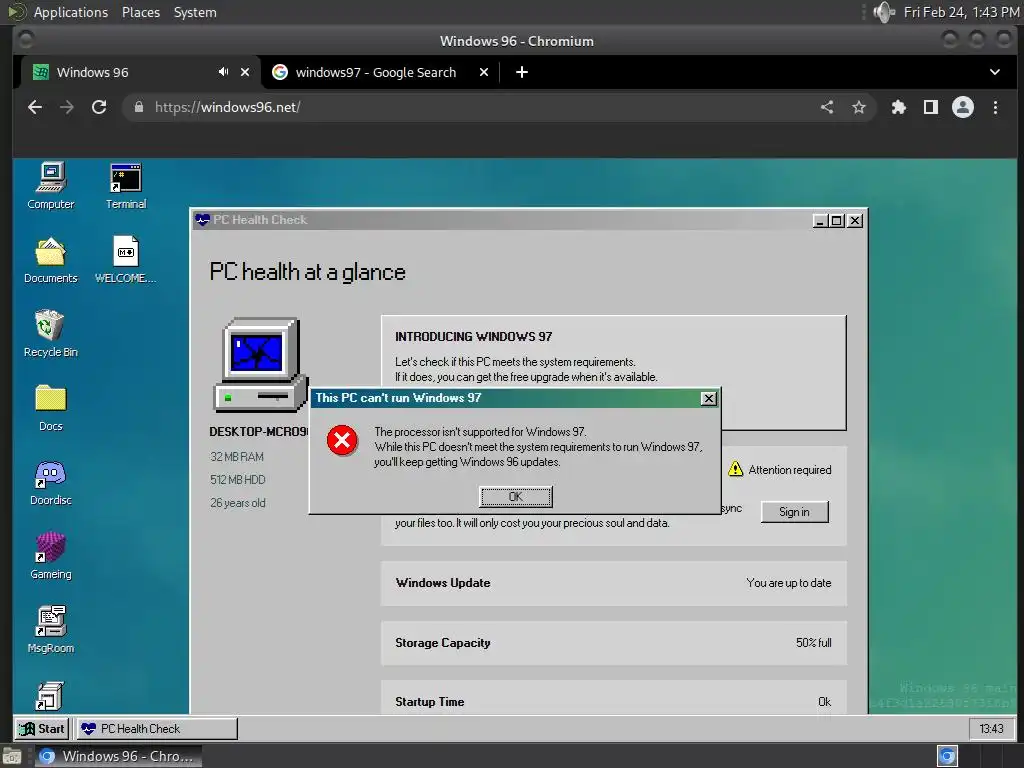
Task: Click the site lock icon
Action: point(138,107)
